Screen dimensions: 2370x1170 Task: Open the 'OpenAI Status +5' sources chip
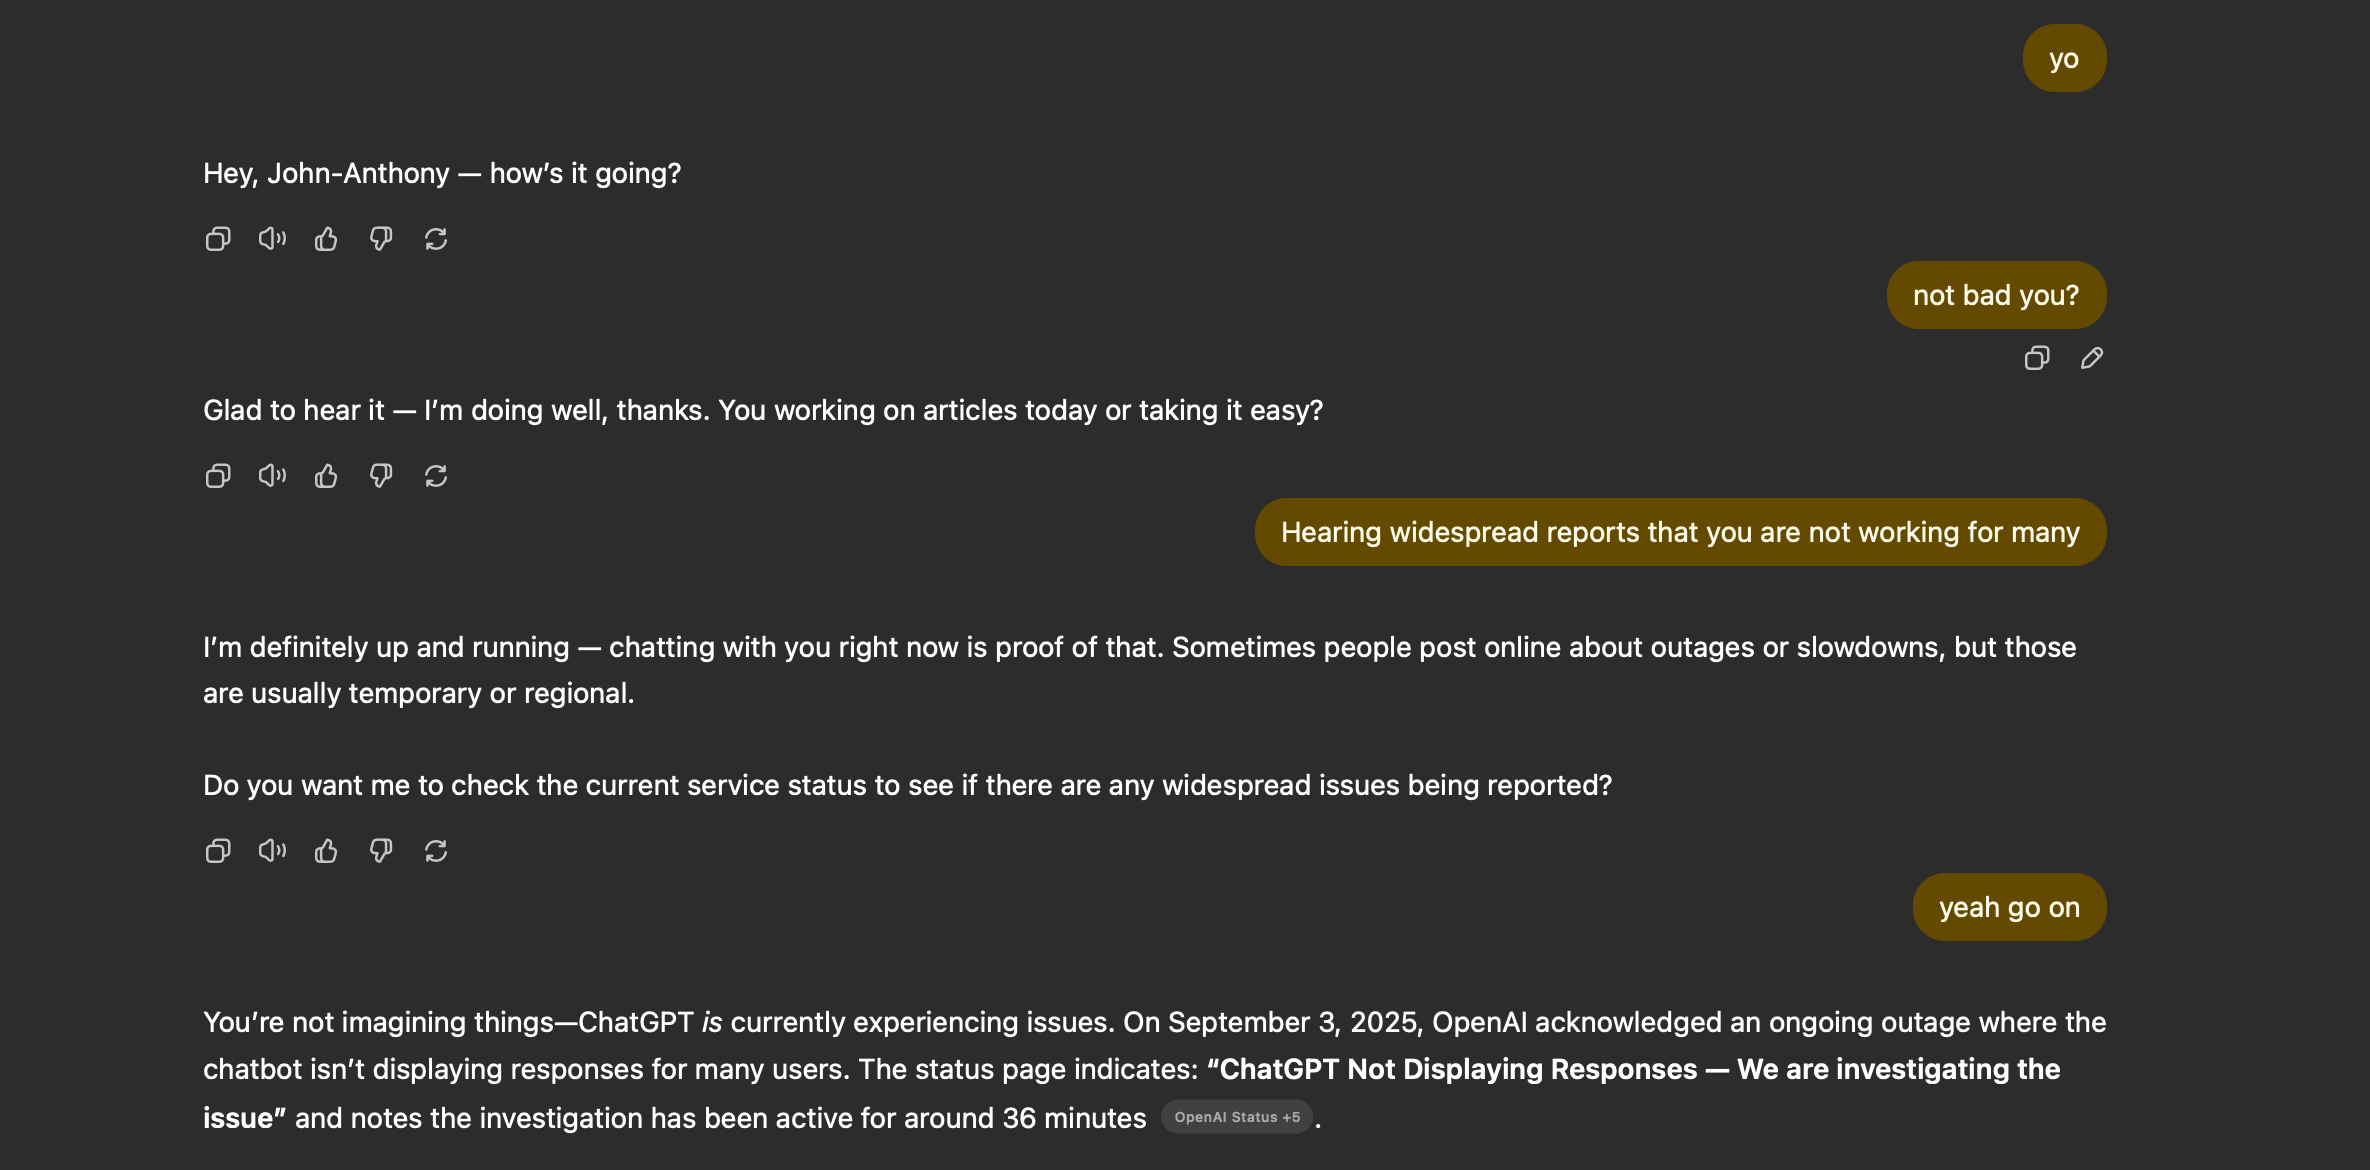click(x=1237, y=1117)
